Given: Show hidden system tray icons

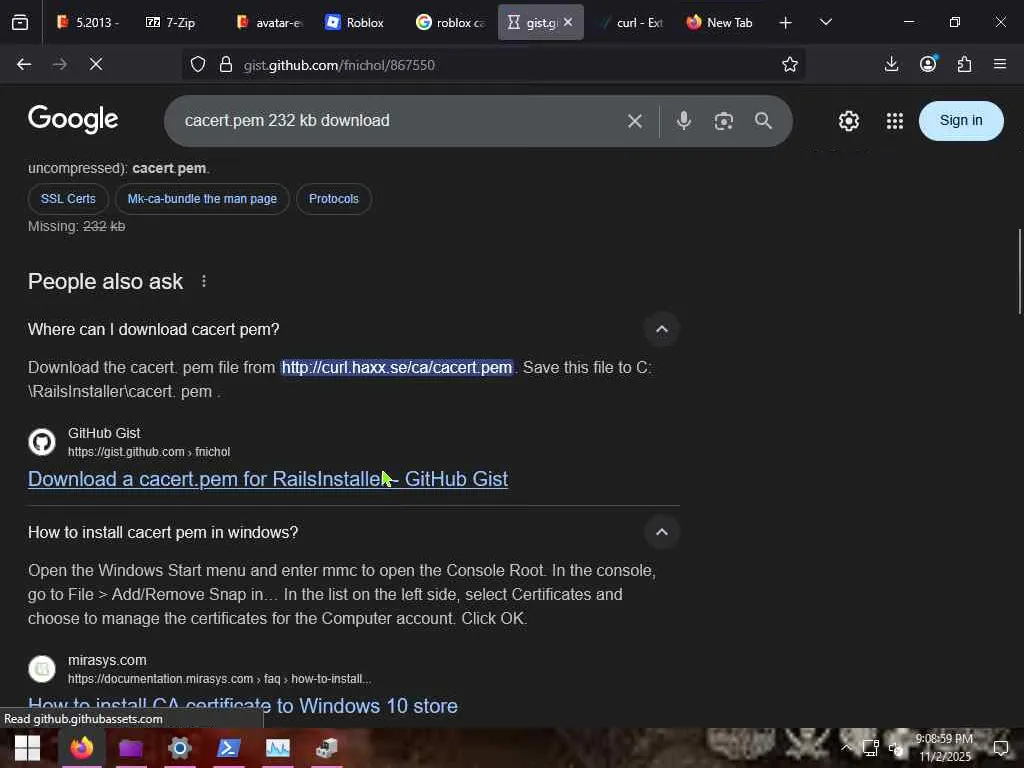Looking at the screenshot, I should [x=846, y=748].
